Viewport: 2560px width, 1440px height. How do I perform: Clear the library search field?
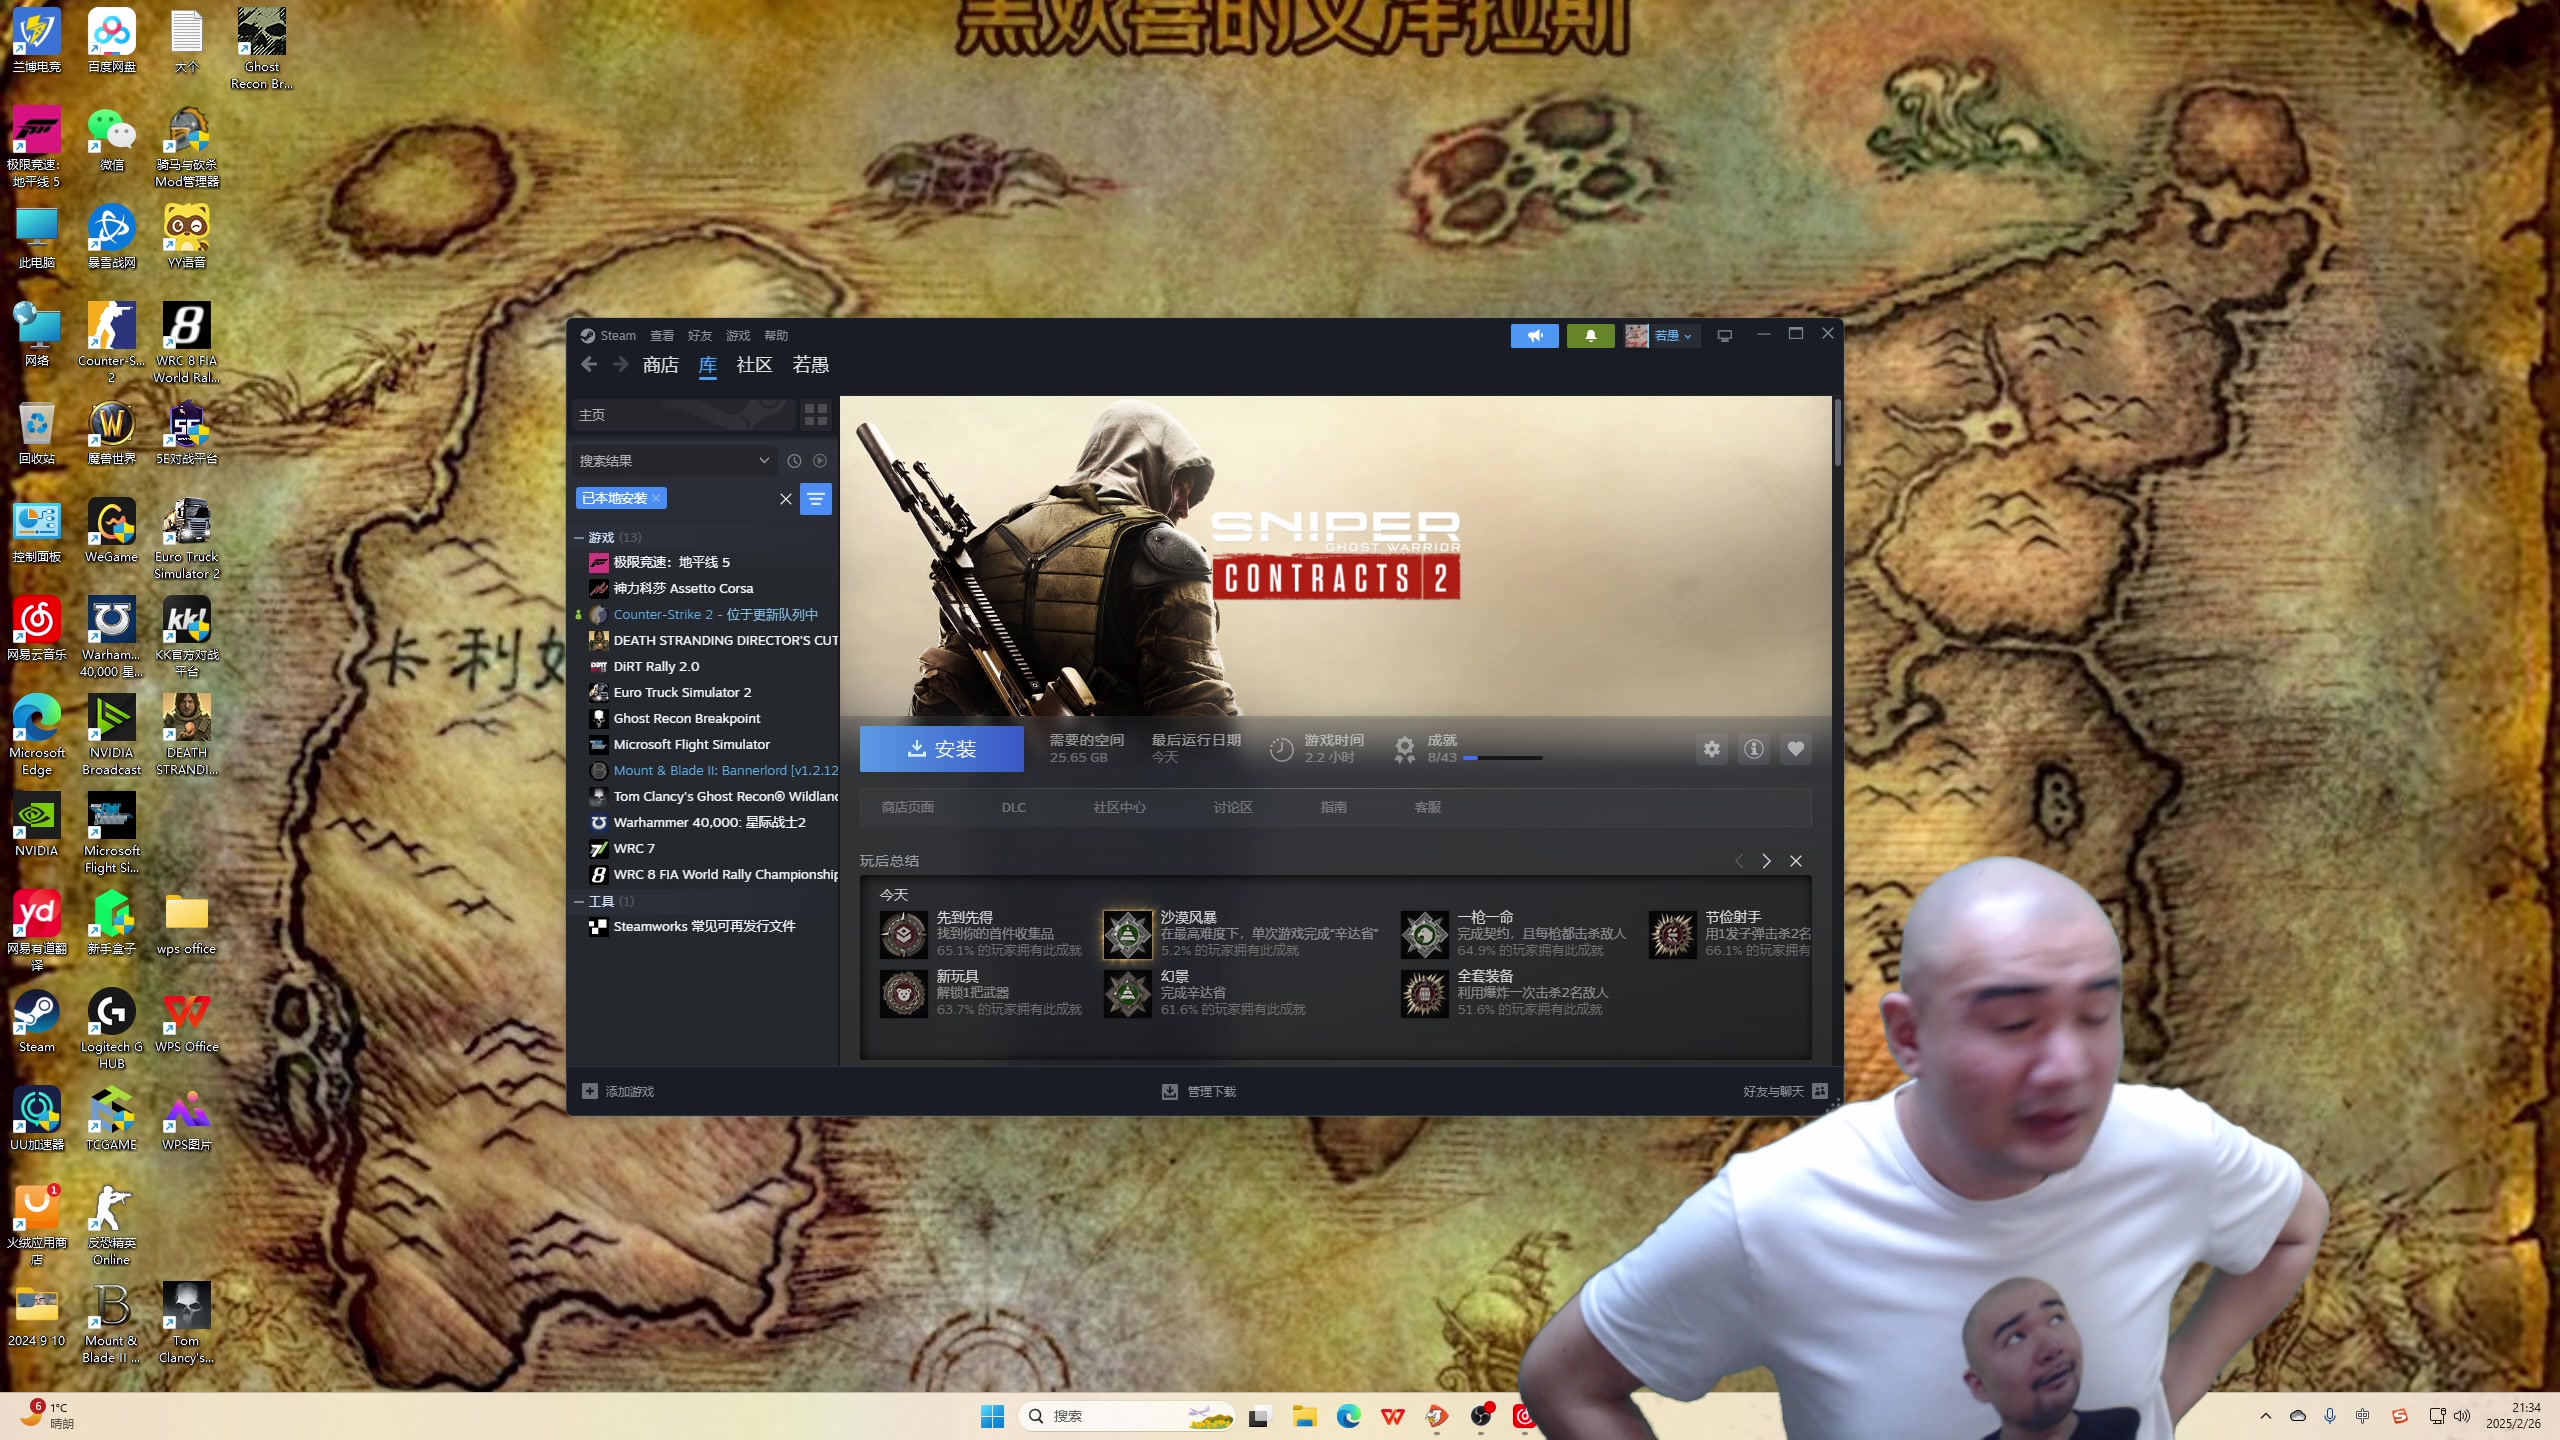click(x=786, y=499)
